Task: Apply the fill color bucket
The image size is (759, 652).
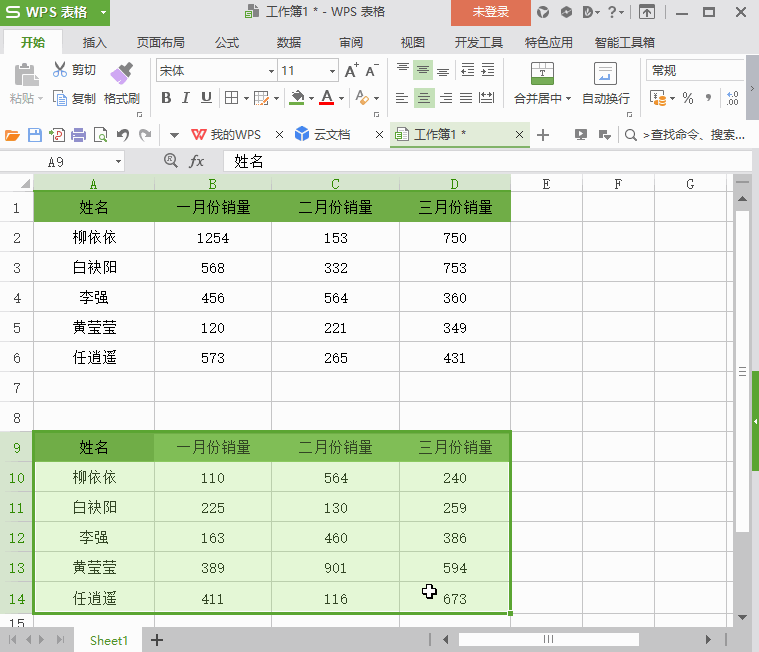Action: pyautogui.click(x=297, y=98)
